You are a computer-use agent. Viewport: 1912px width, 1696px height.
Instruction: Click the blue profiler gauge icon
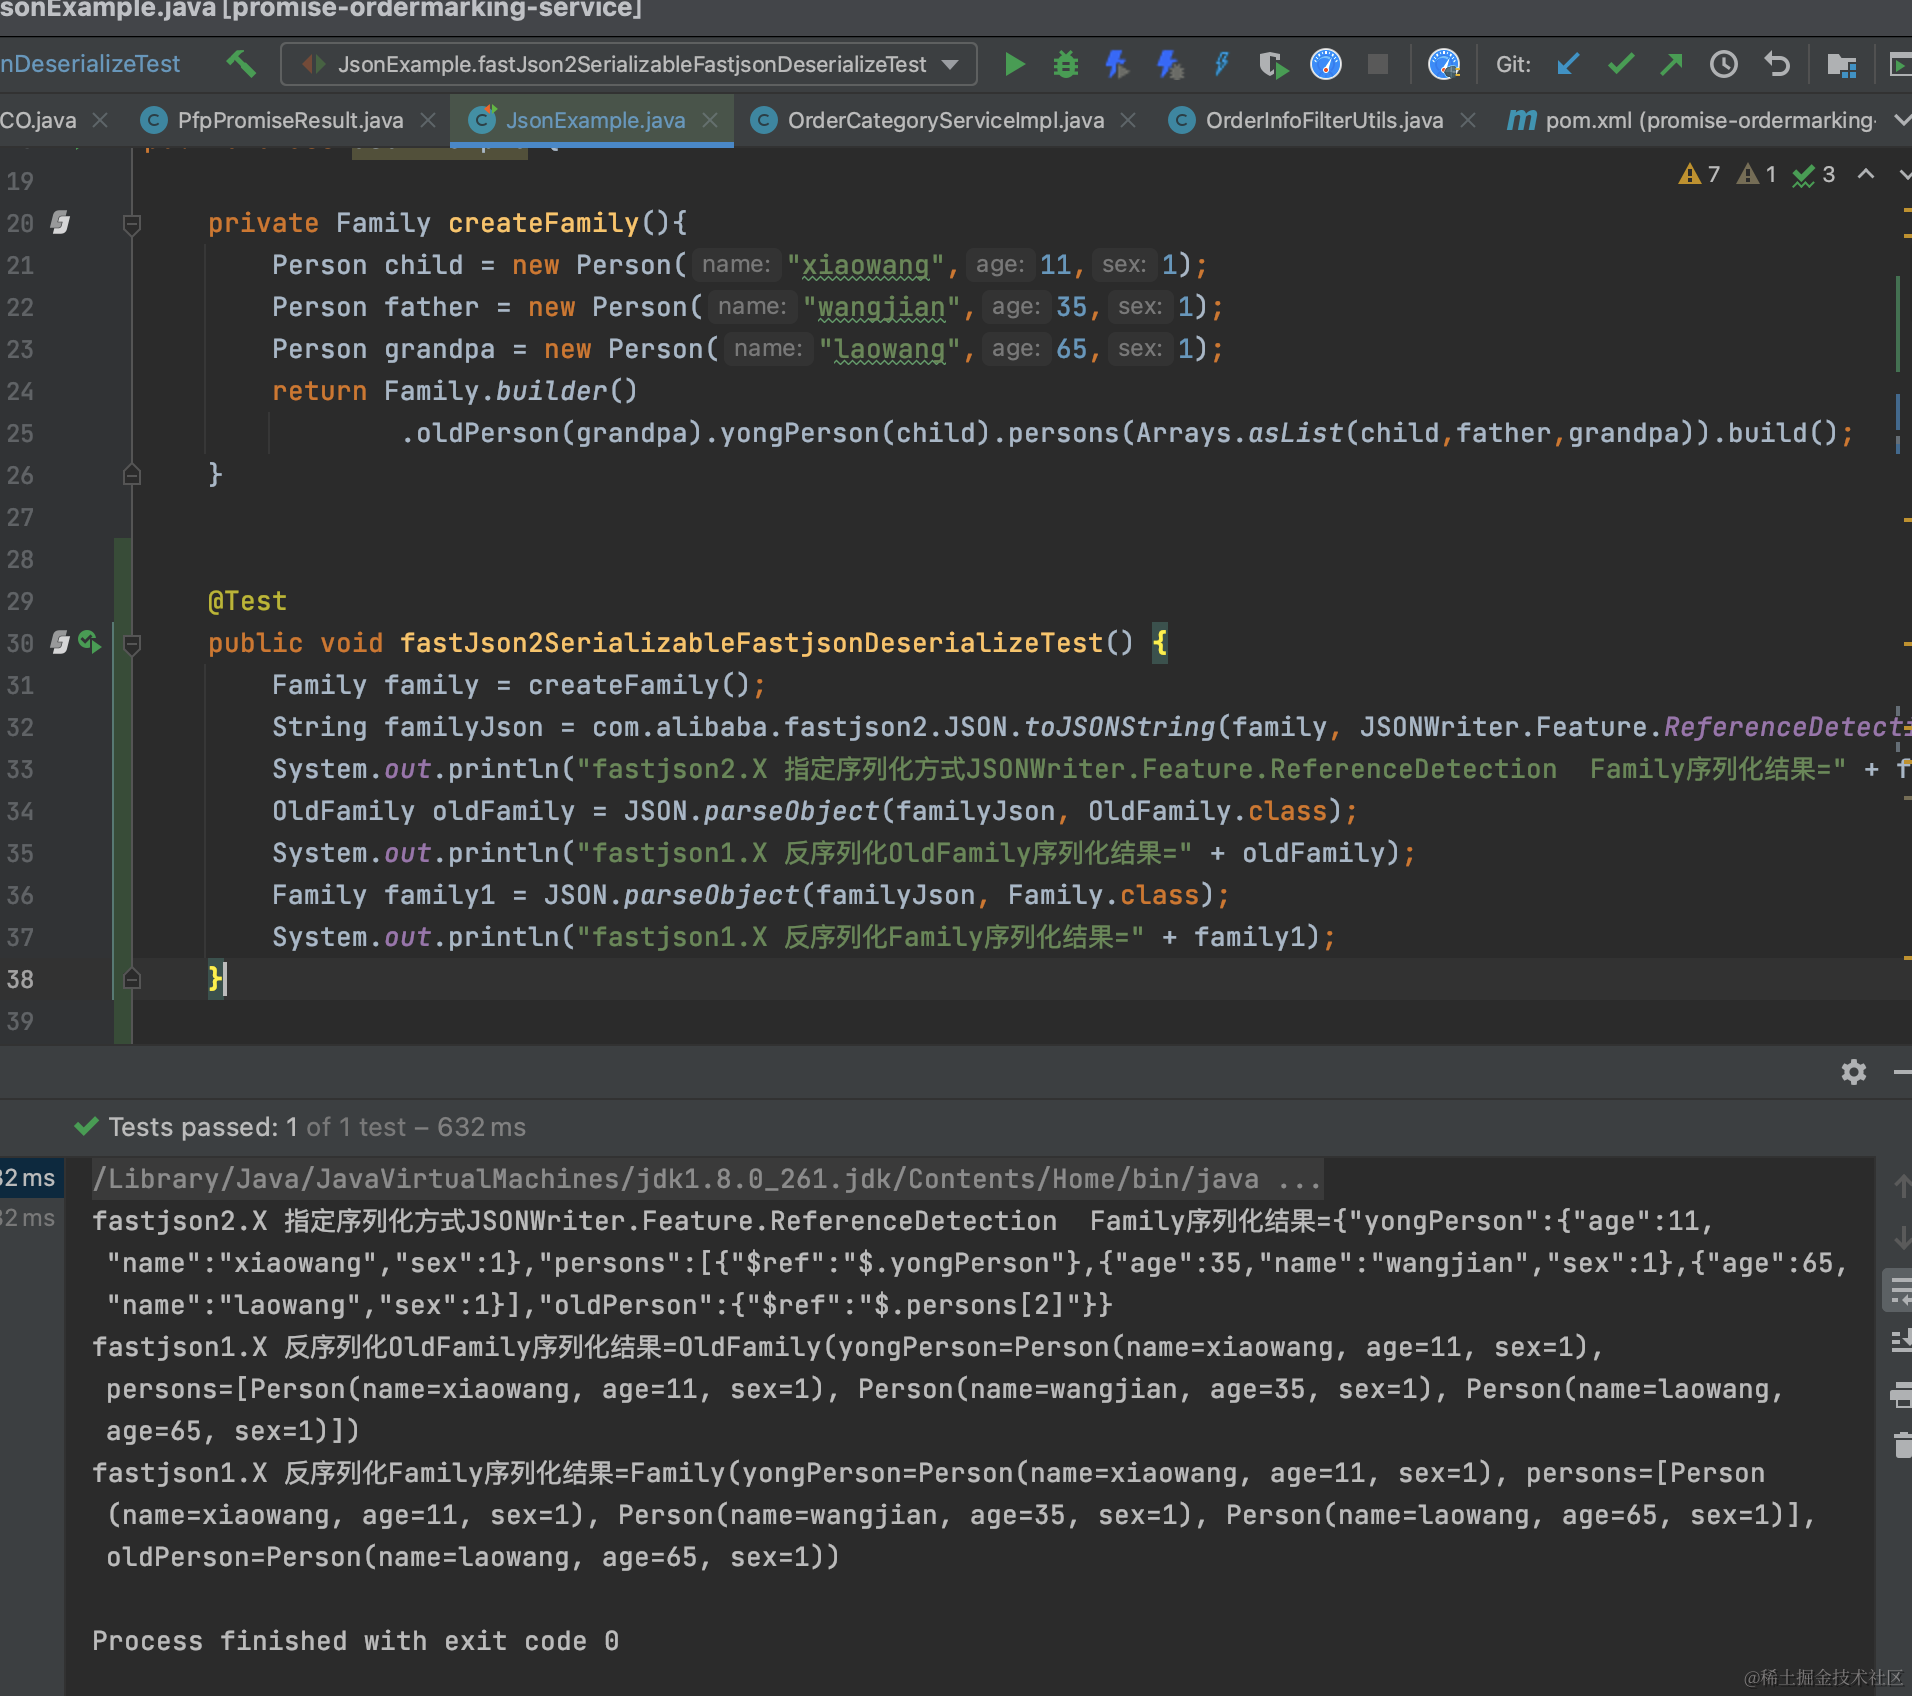(1326, 65)
